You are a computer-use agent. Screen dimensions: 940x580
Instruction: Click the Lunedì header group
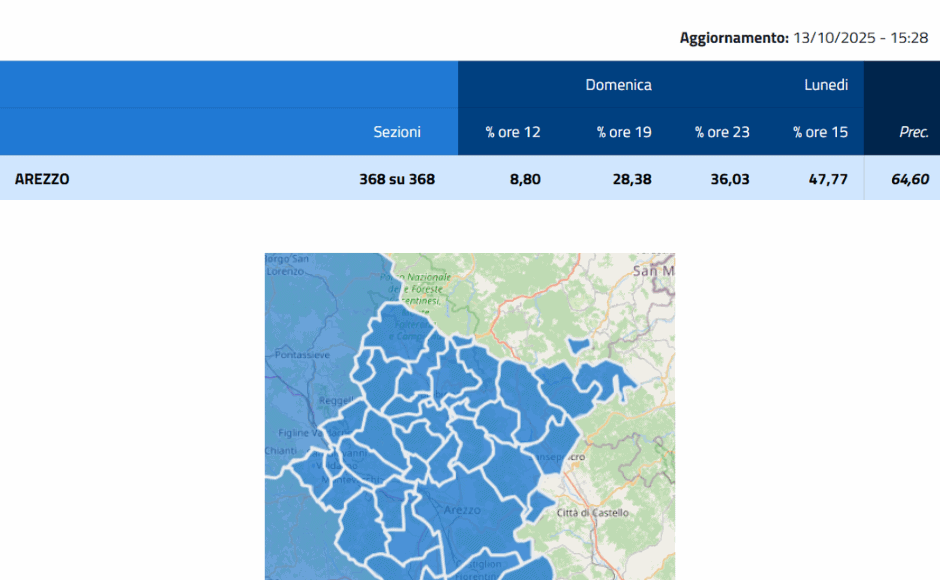(826, 85)
